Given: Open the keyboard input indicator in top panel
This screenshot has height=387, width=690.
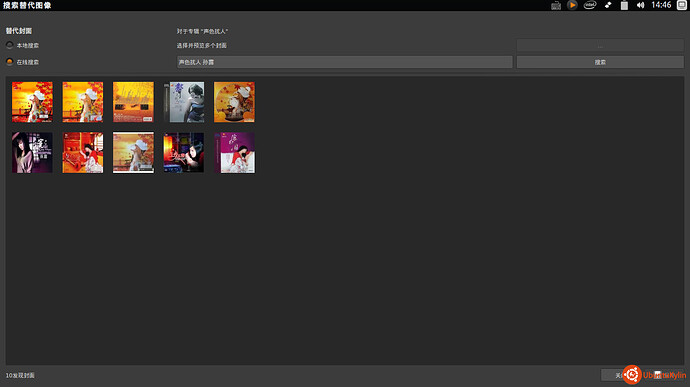Looking at the screenshot, I should (x=556, y=5).
